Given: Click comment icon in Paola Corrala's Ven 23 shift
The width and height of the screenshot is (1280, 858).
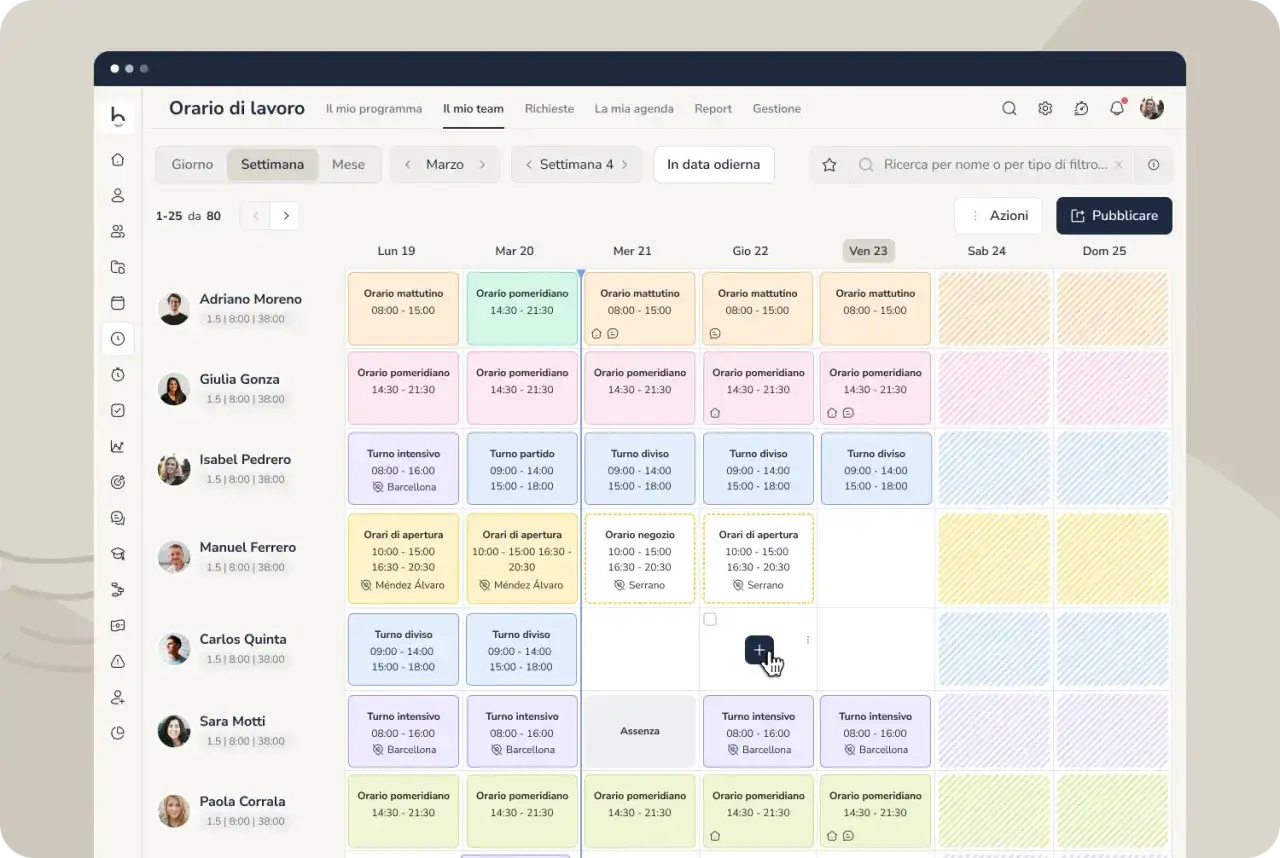Looking at the screenshot, I should tap(848, 835).
